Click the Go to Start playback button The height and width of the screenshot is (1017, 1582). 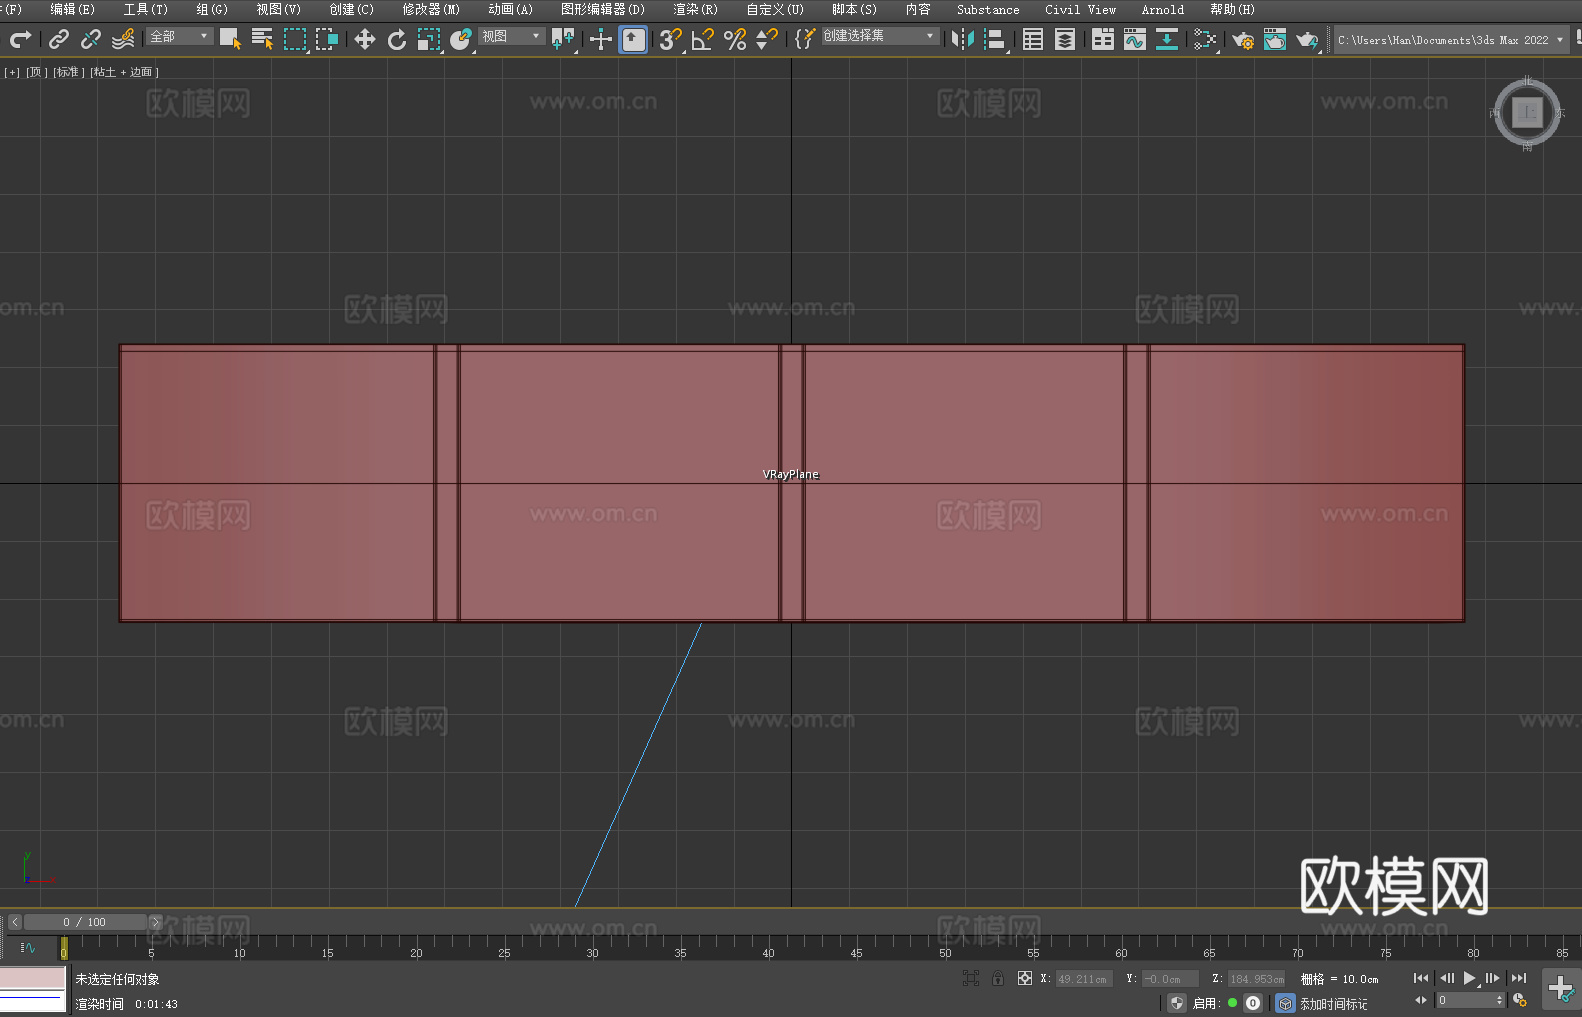[1420, 978]
